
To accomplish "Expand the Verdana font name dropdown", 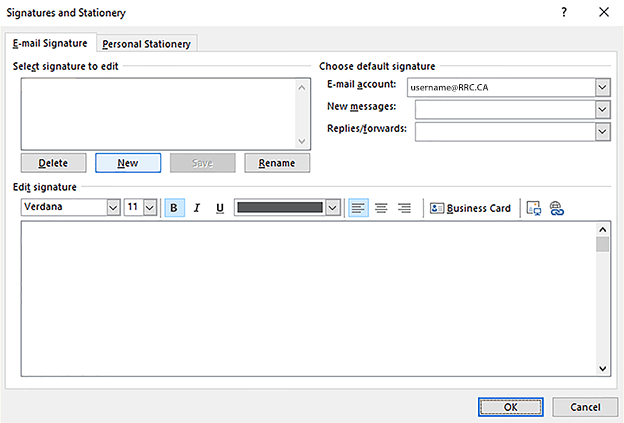I will (x=112, y=208).
